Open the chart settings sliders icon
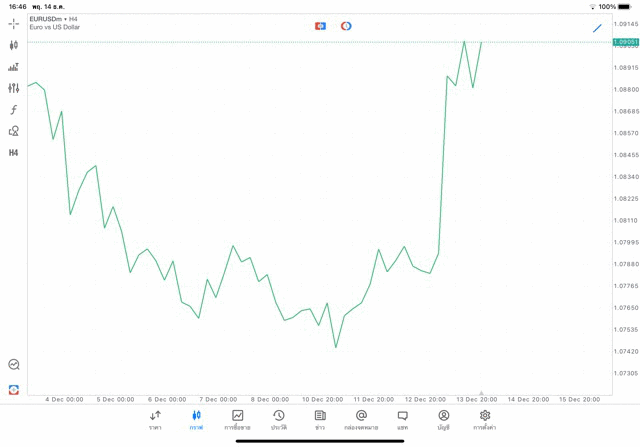The height and width of the screenshot is (447, 640). coord(14,88)
